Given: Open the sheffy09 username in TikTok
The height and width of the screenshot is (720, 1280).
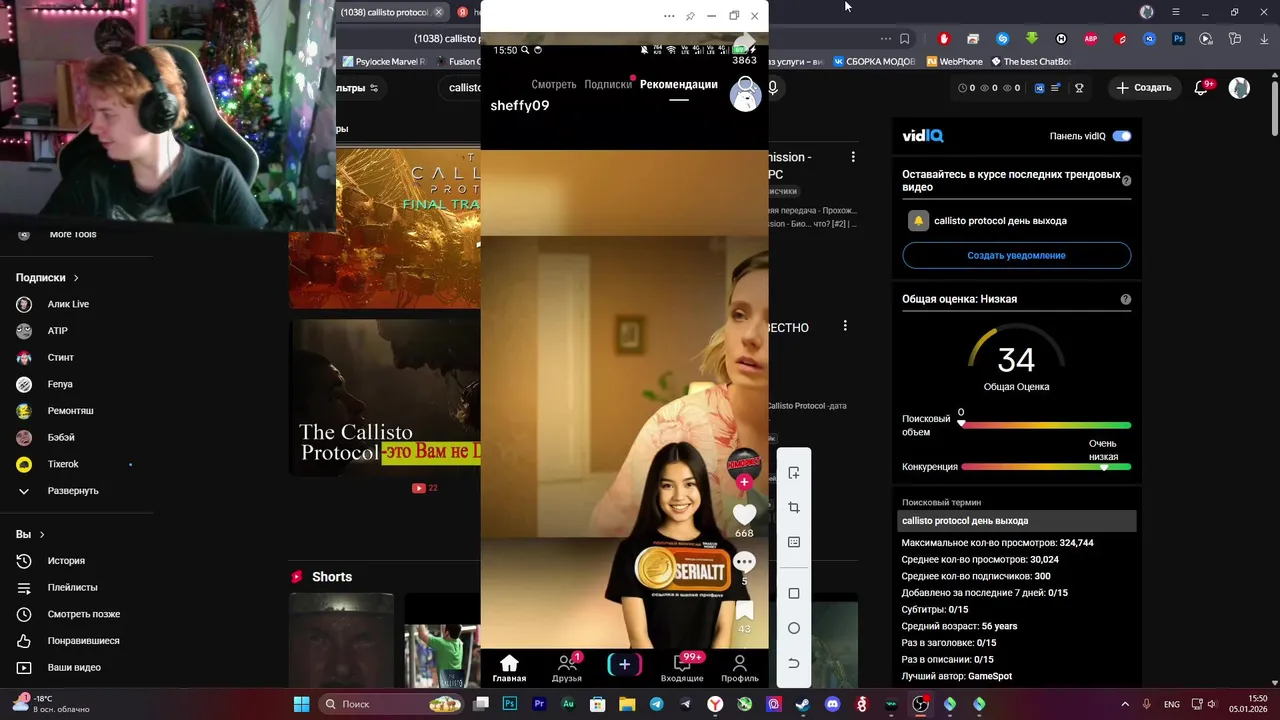Looking at the screenshot, I should (519, 105).
